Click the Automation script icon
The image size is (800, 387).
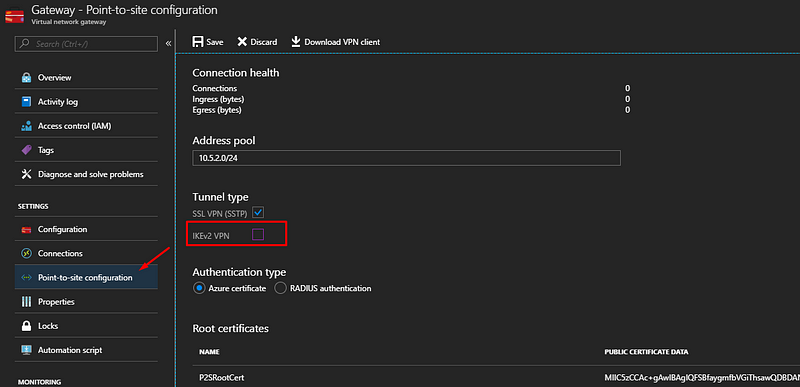pyautogui.click(x=26, y=350)
